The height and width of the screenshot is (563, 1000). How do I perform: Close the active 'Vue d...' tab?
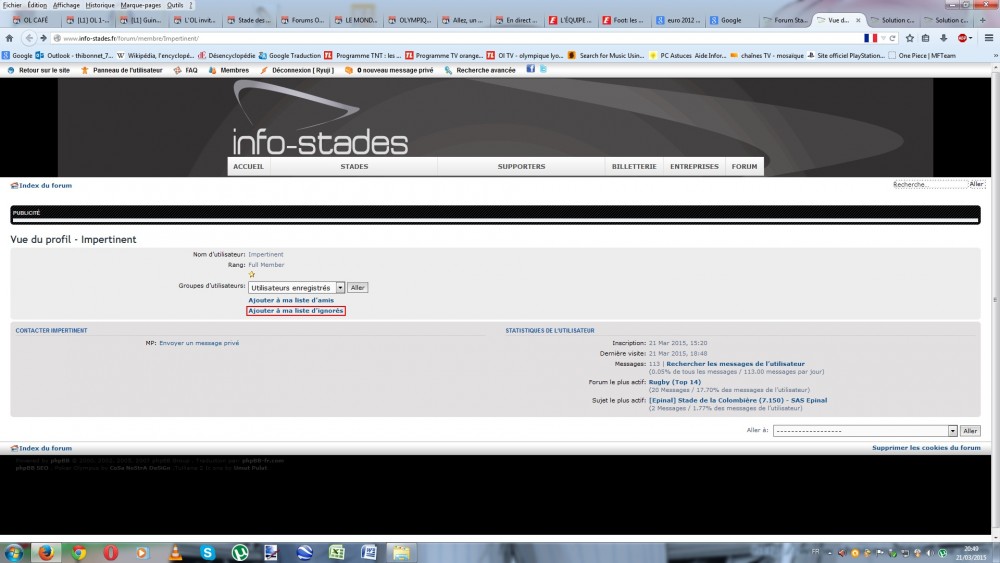tap(858, 20)
